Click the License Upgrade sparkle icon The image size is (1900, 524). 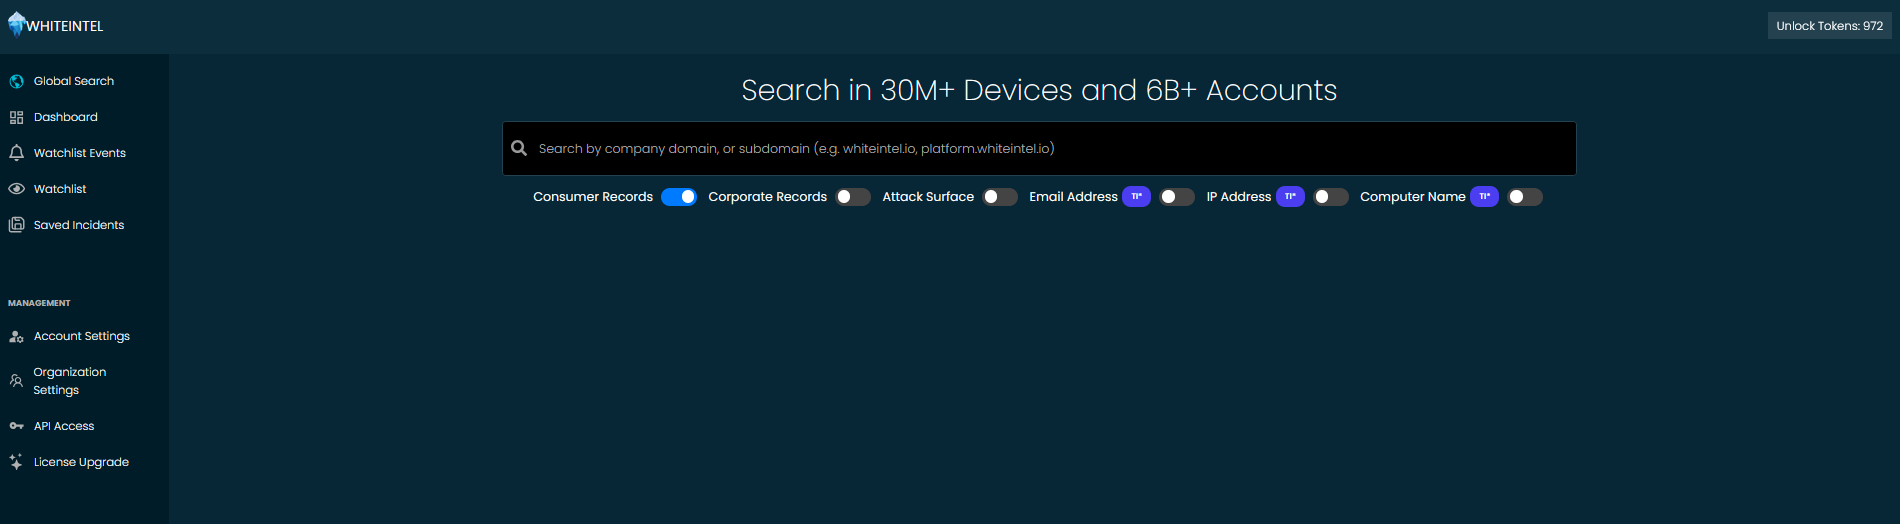(16, 462)
